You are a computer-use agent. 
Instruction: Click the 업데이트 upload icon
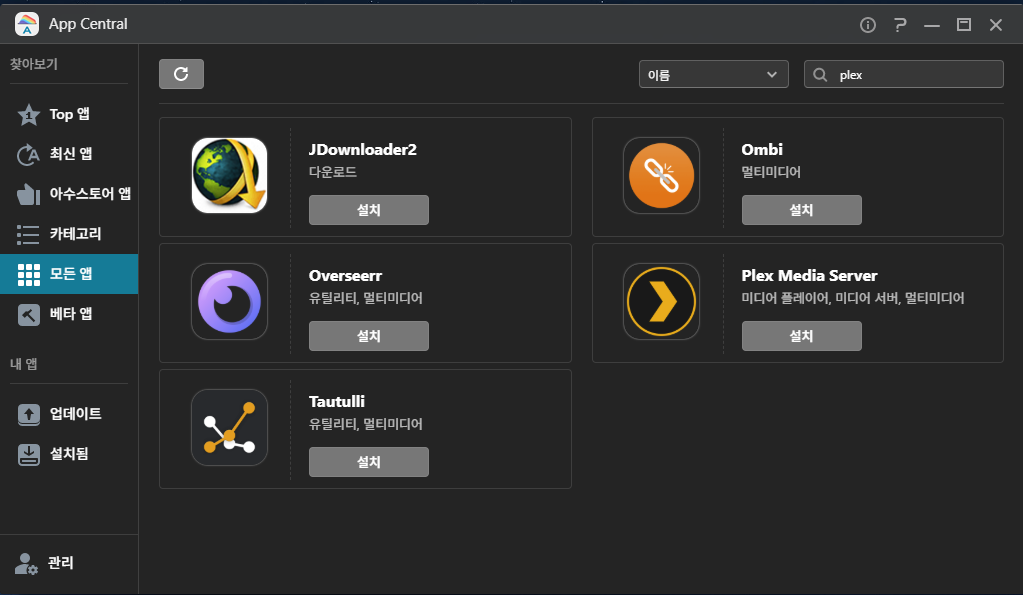click(x=28, y=414)
